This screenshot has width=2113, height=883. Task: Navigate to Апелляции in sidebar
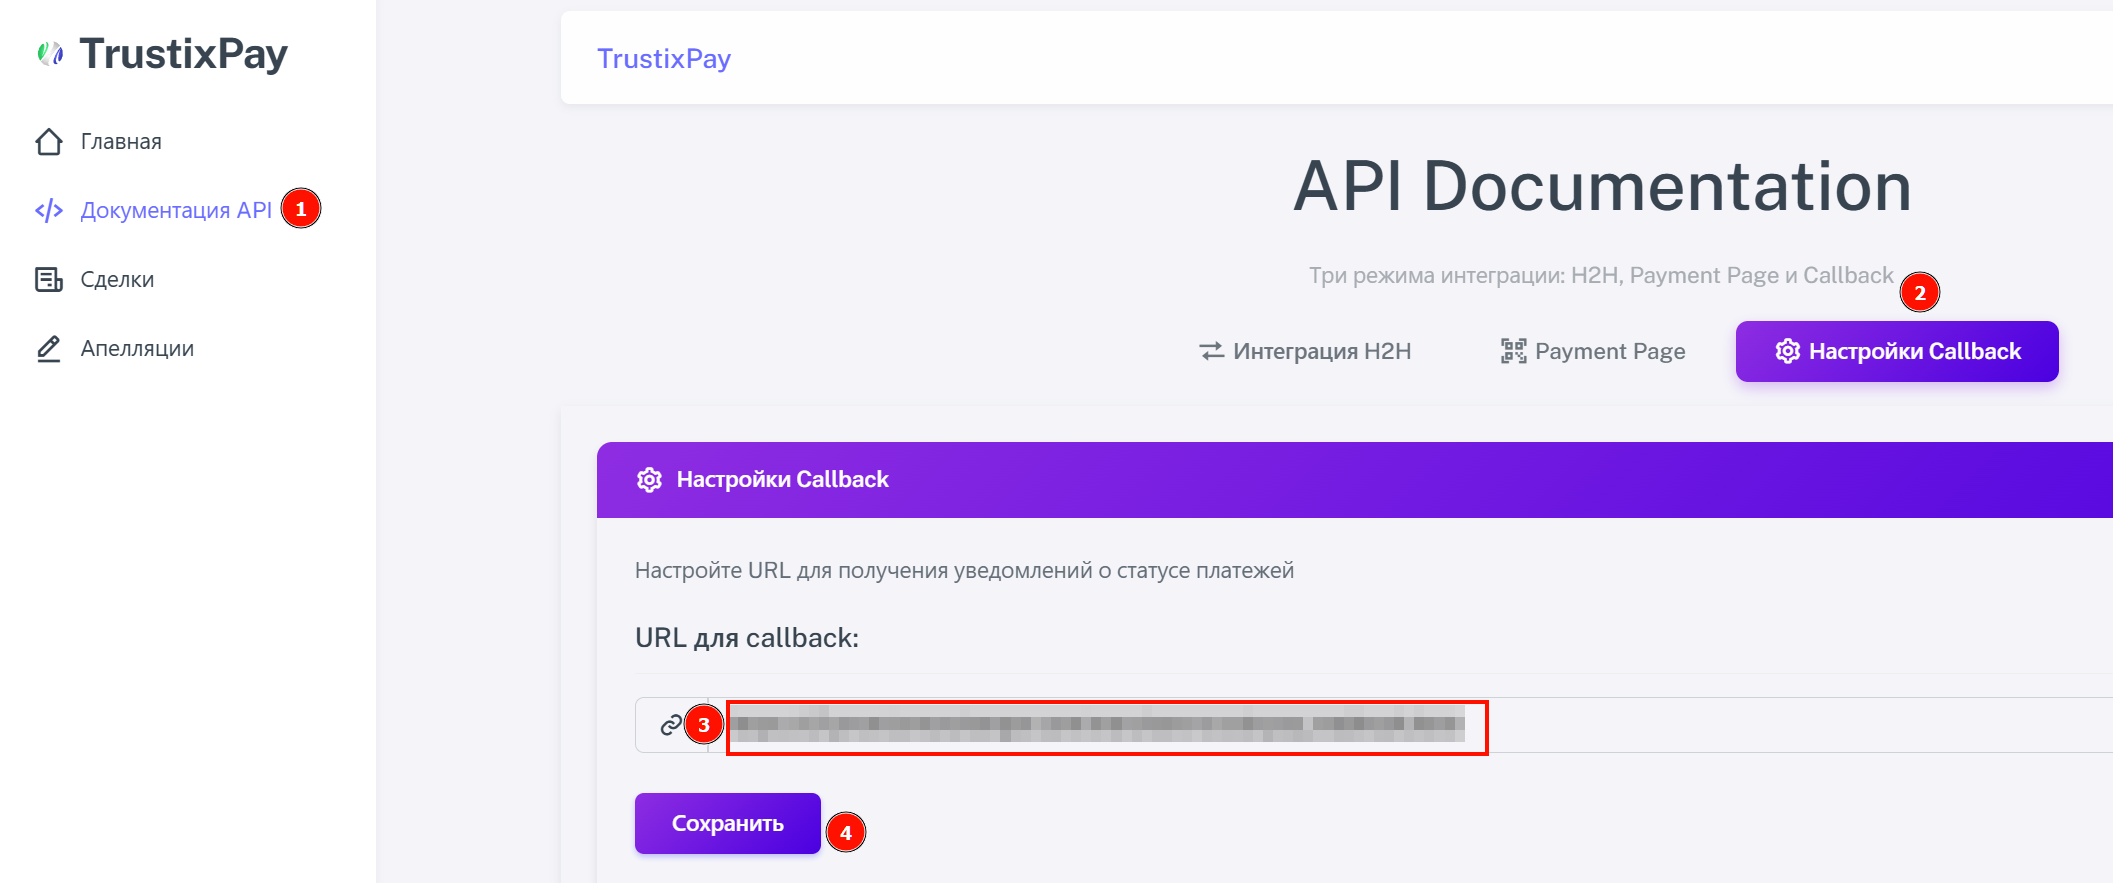coord(137,349)
